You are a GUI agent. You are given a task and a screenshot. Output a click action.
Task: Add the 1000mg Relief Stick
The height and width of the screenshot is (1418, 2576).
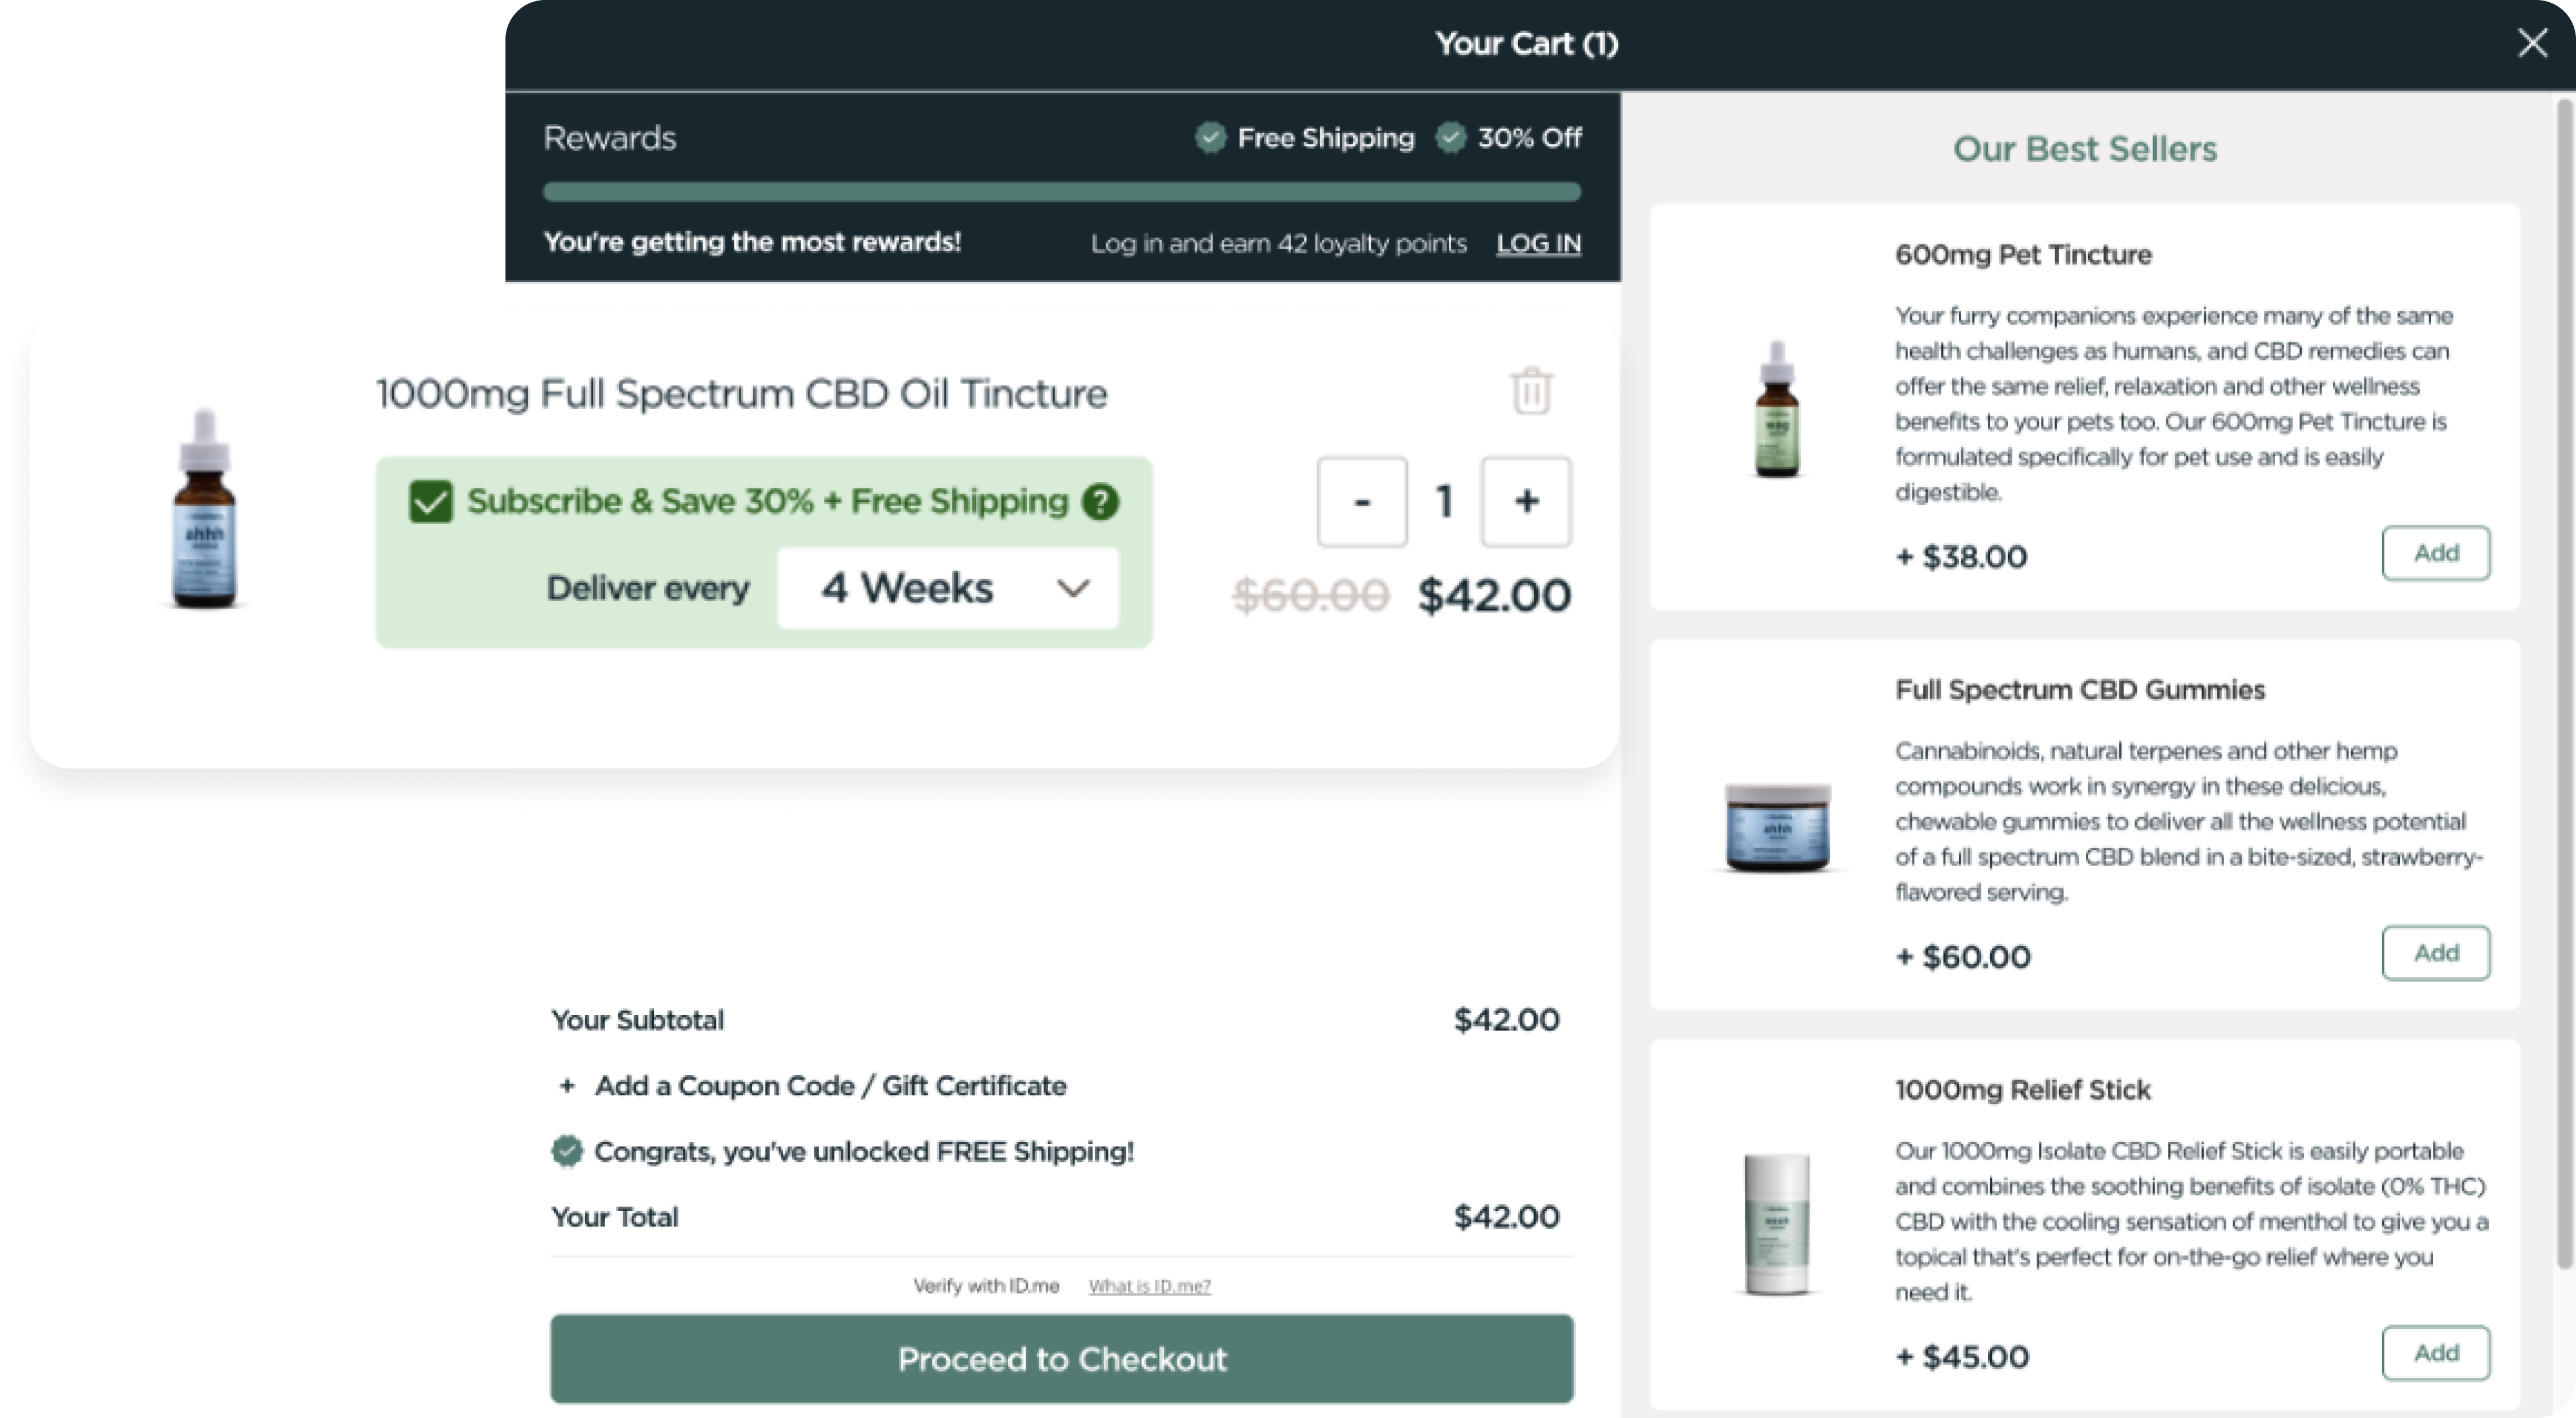point(2436,1353)
